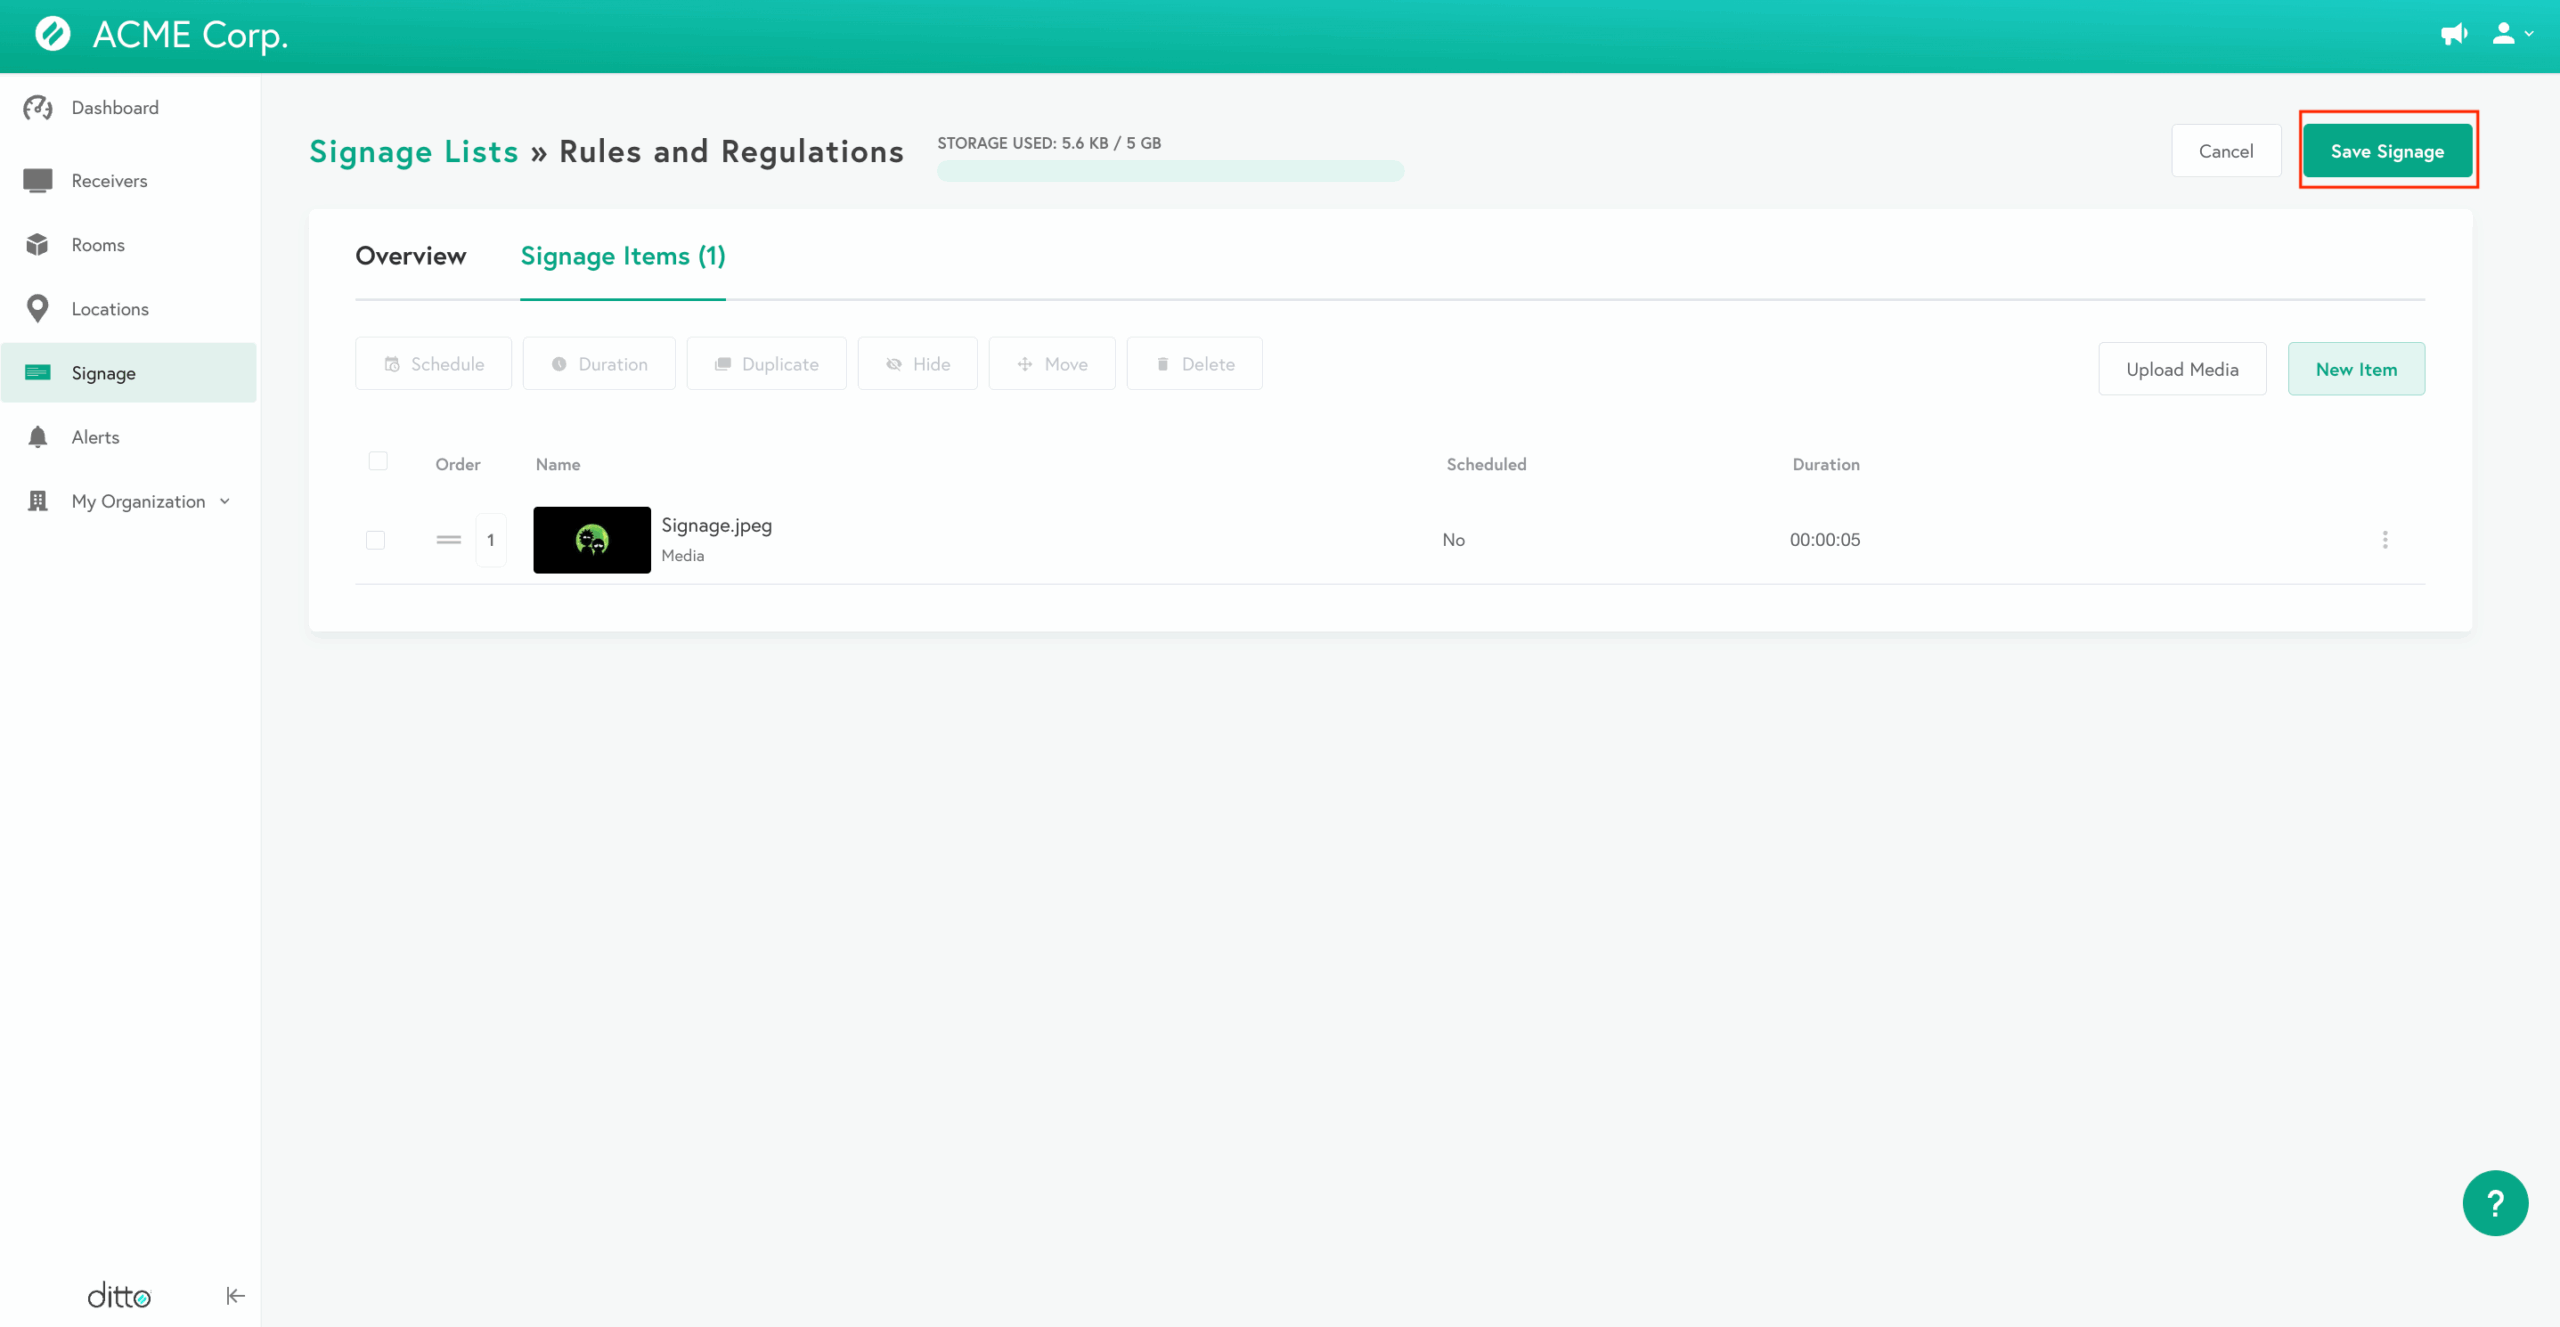
Task: Grab the drag handle for item 1
Action: (449, 540)
